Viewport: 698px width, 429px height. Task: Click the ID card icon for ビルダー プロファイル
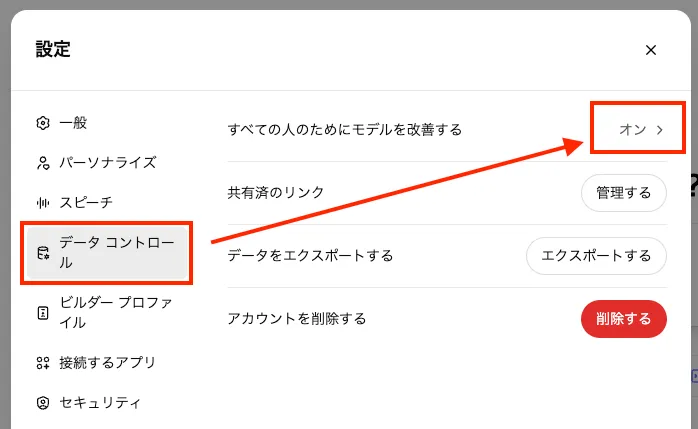43,313
